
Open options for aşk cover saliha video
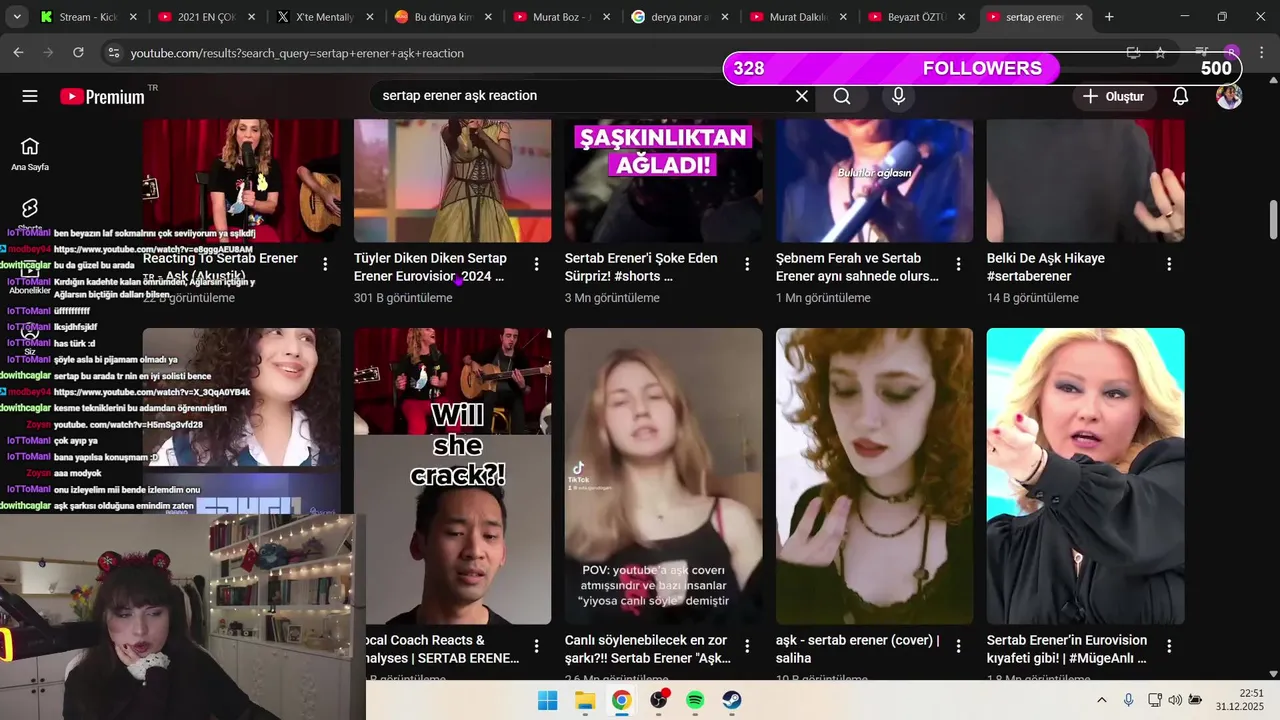(958, 646)
